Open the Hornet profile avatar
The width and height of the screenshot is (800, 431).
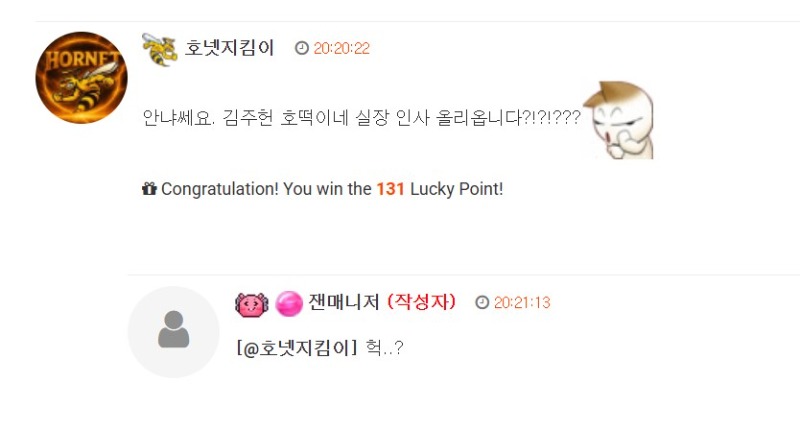[x=81, y=78]
